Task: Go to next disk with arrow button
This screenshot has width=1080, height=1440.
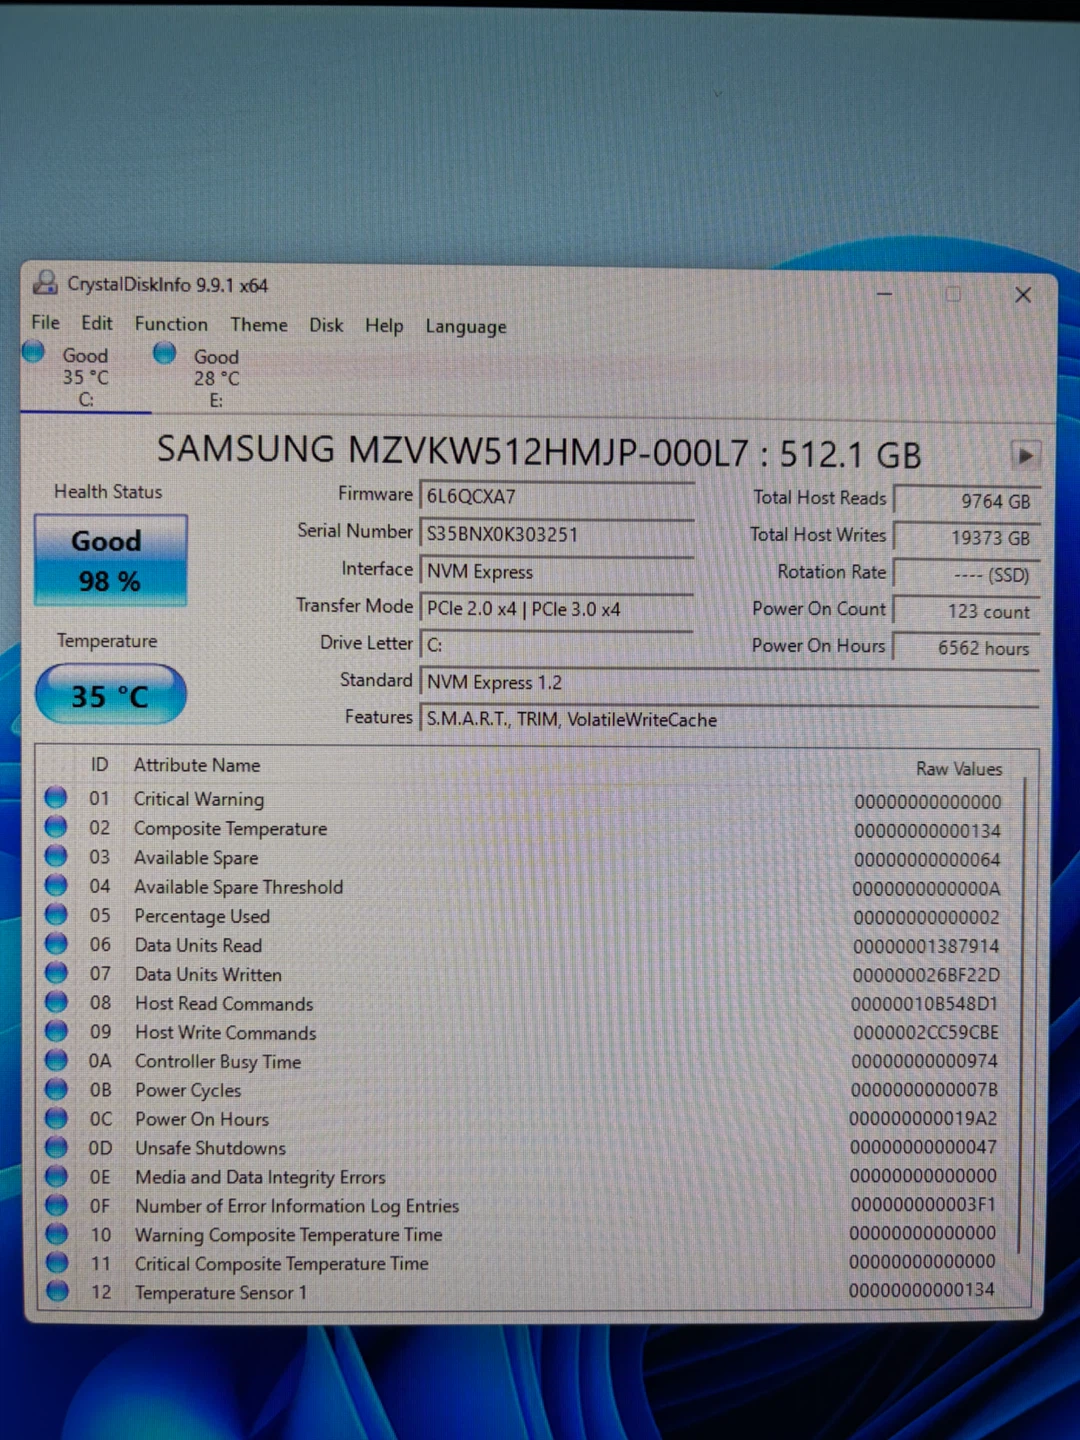Action: 1025,455
